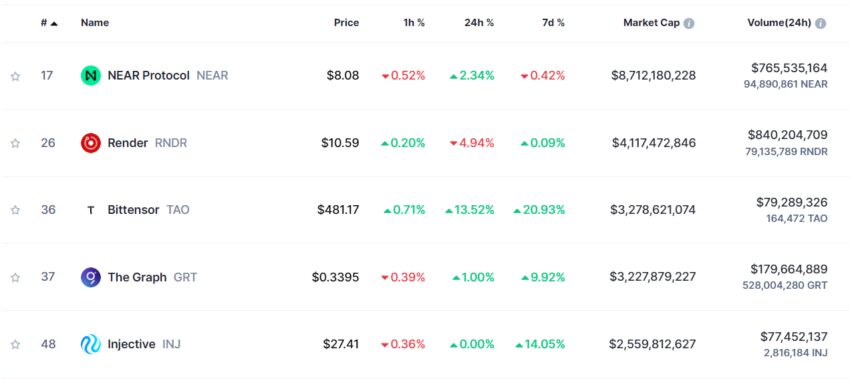The width and height of the screenshot is (850, 379).
Task: Click the Bittensor TAO logo
Action: [91, 210]
